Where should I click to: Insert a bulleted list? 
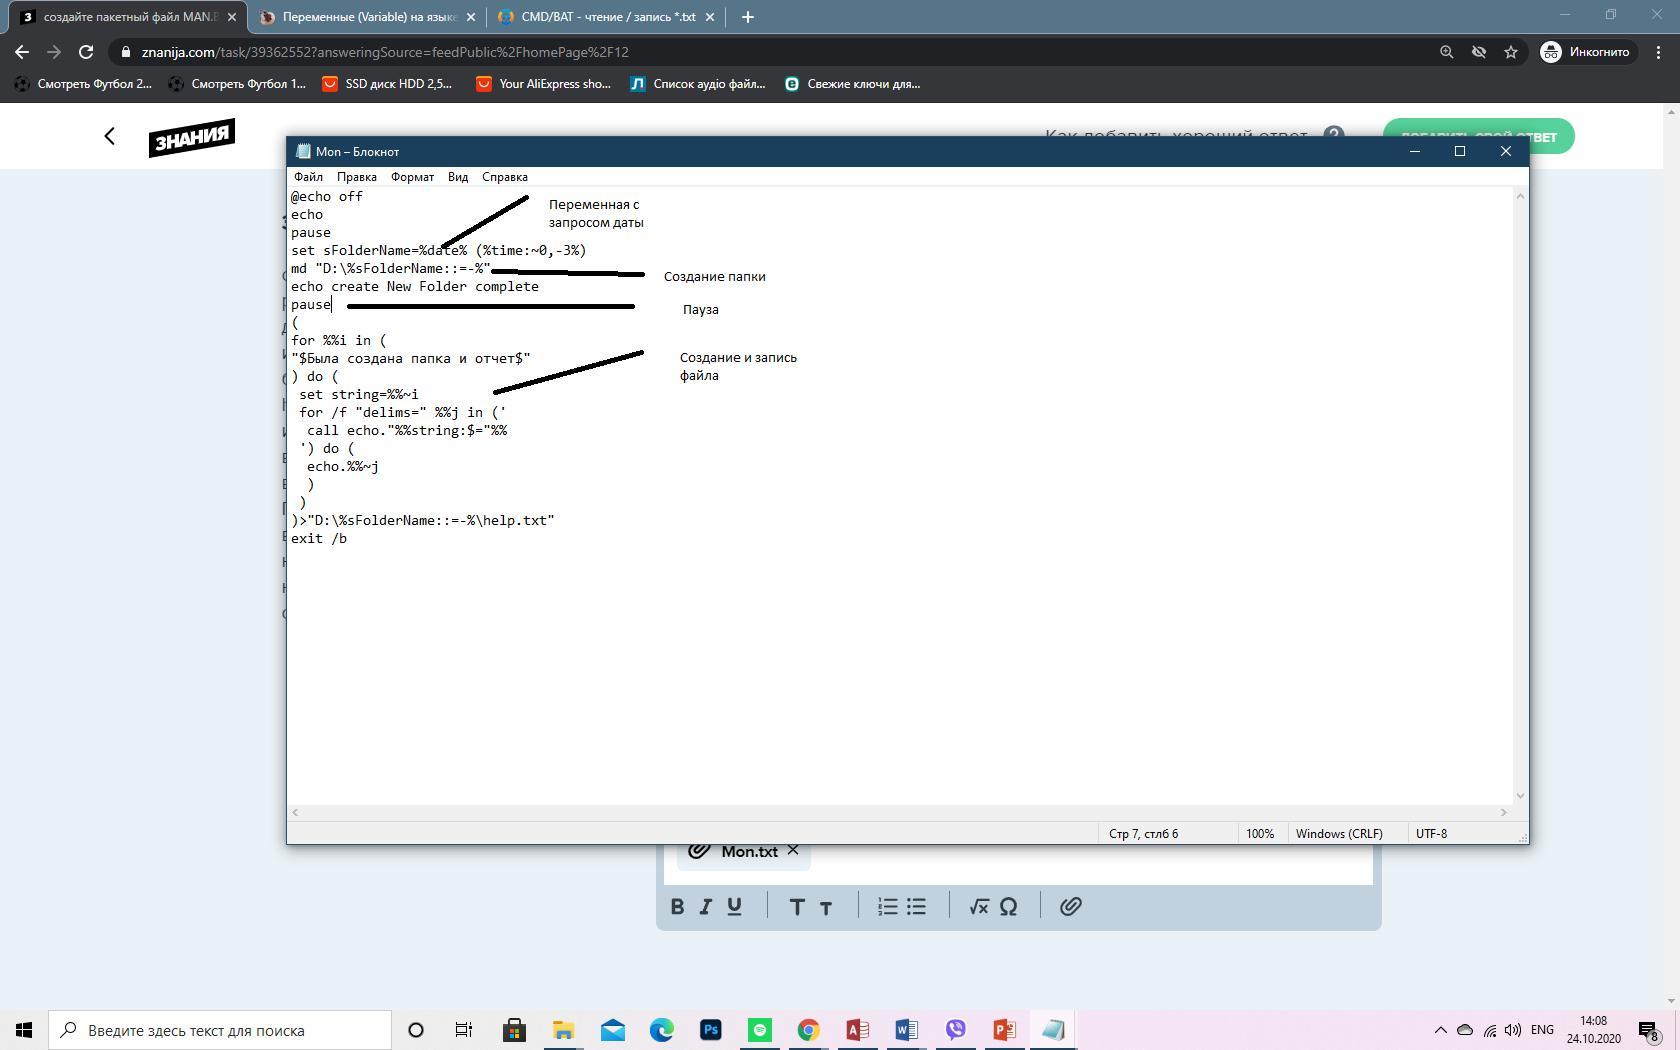point(917,906)
